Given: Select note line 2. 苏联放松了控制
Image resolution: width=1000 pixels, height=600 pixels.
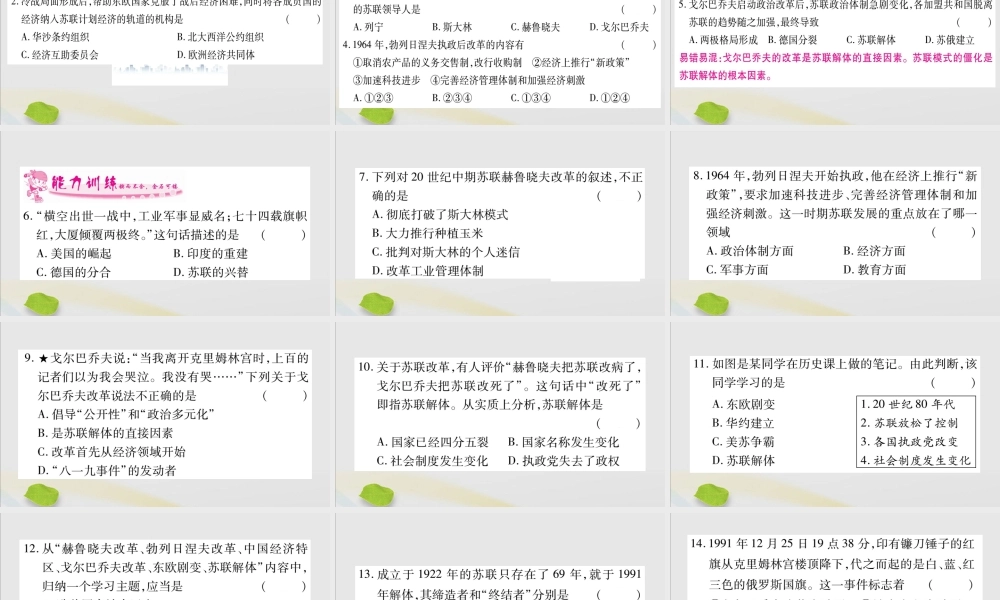Looking at the screenshot, I should click(909, 423).
